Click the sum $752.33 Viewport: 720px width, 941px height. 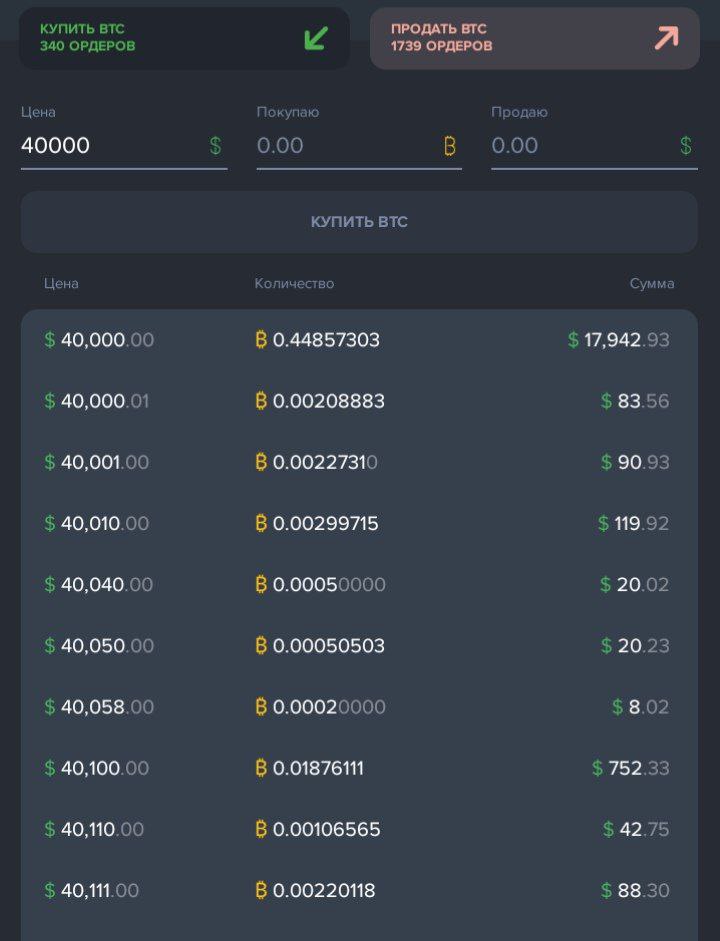(631, 768)
